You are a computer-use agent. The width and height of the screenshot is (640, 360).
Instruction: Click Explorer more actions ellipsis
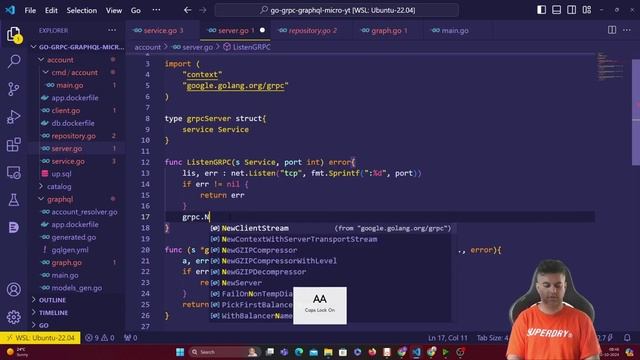click(112, 30)
